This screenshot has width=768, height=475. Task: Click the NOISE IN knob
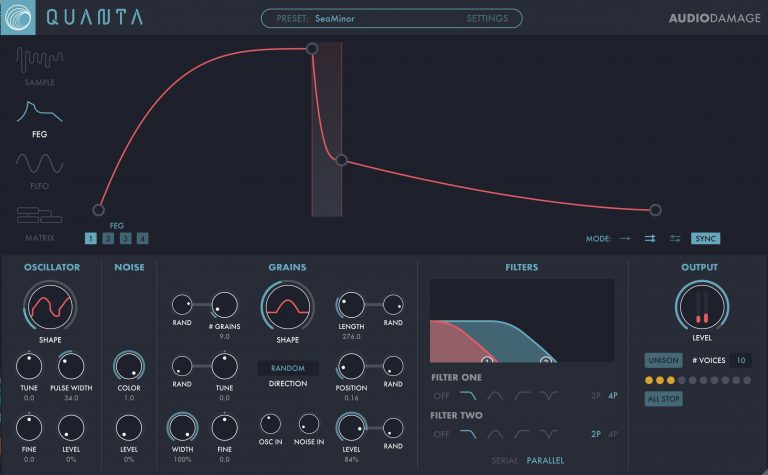click(x=309, y=424)
